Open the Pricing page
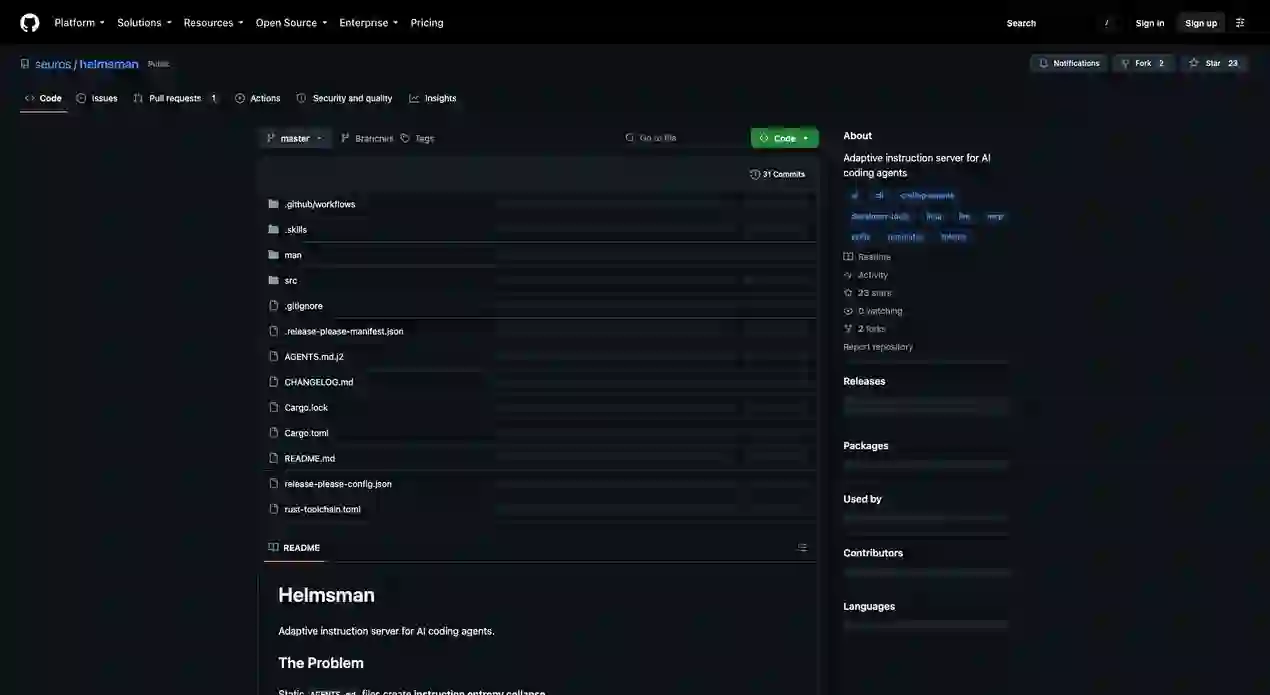The width and height of the screenshot is (1270, 695). (x=427, y=23)
